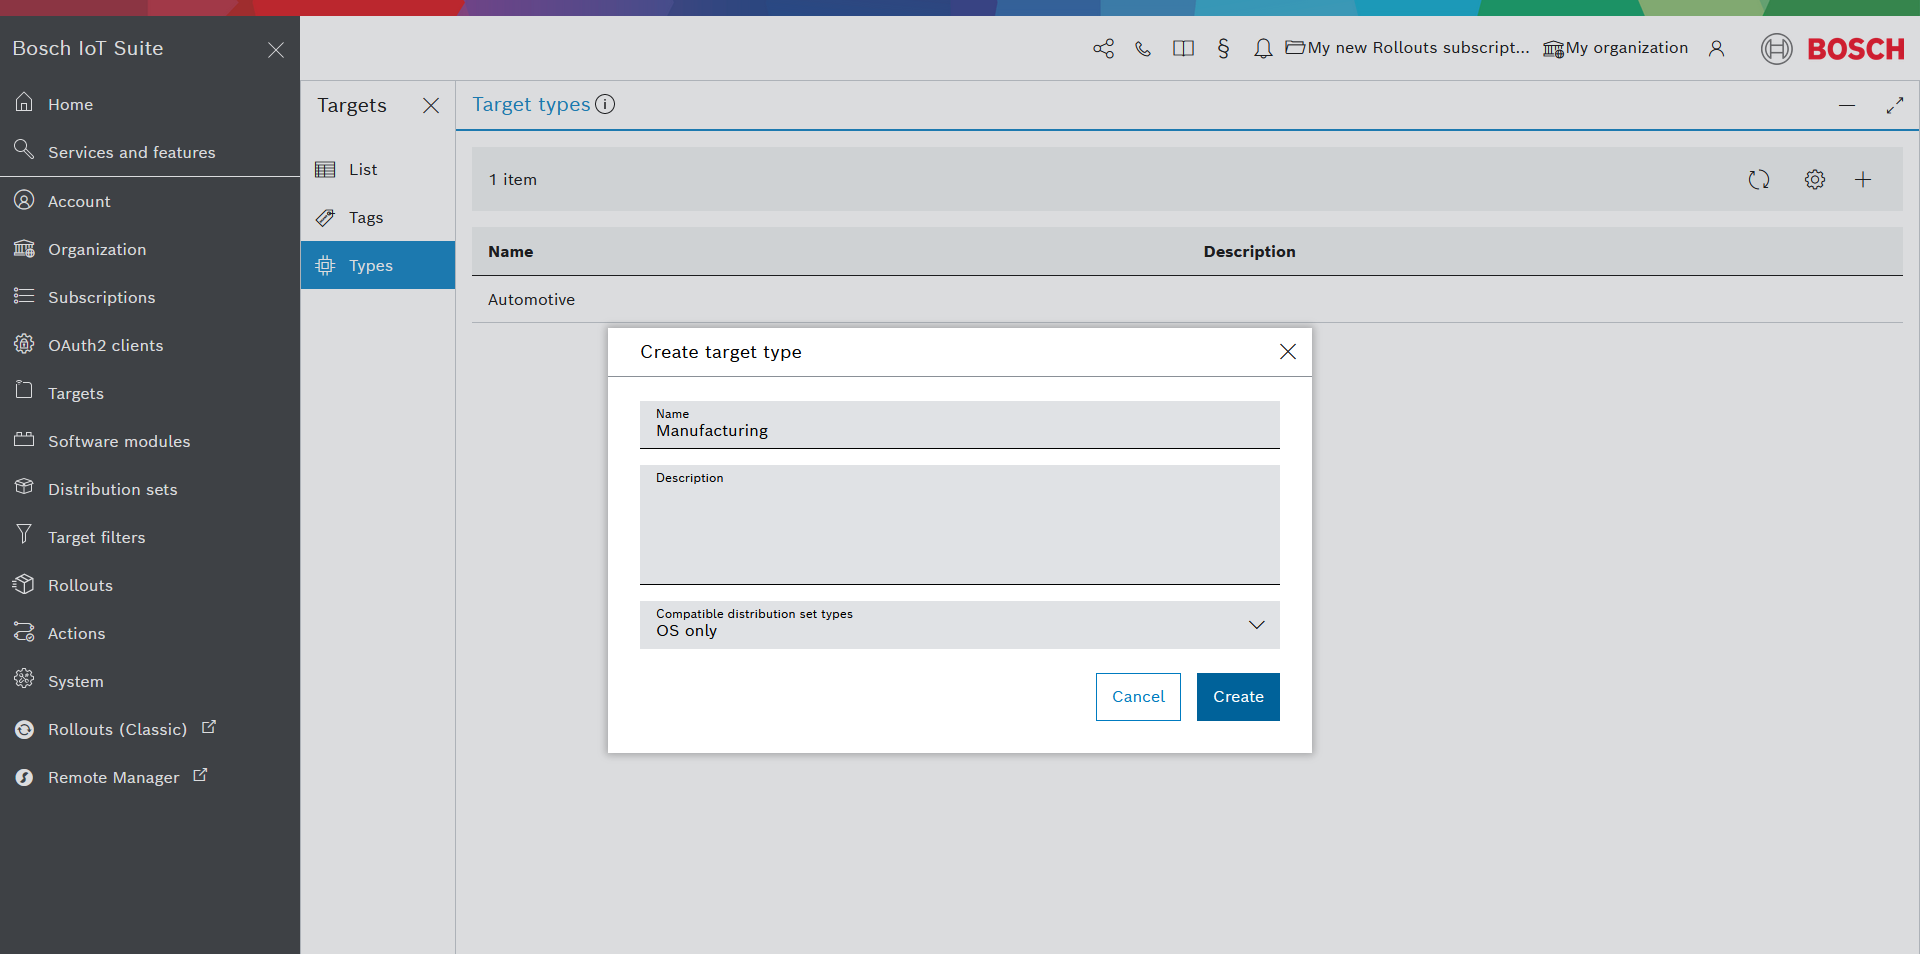The height and width of the screenshot is (954, 1922).
Task: Open Distribution sets in sidebar
Action: tap(112, 490)
